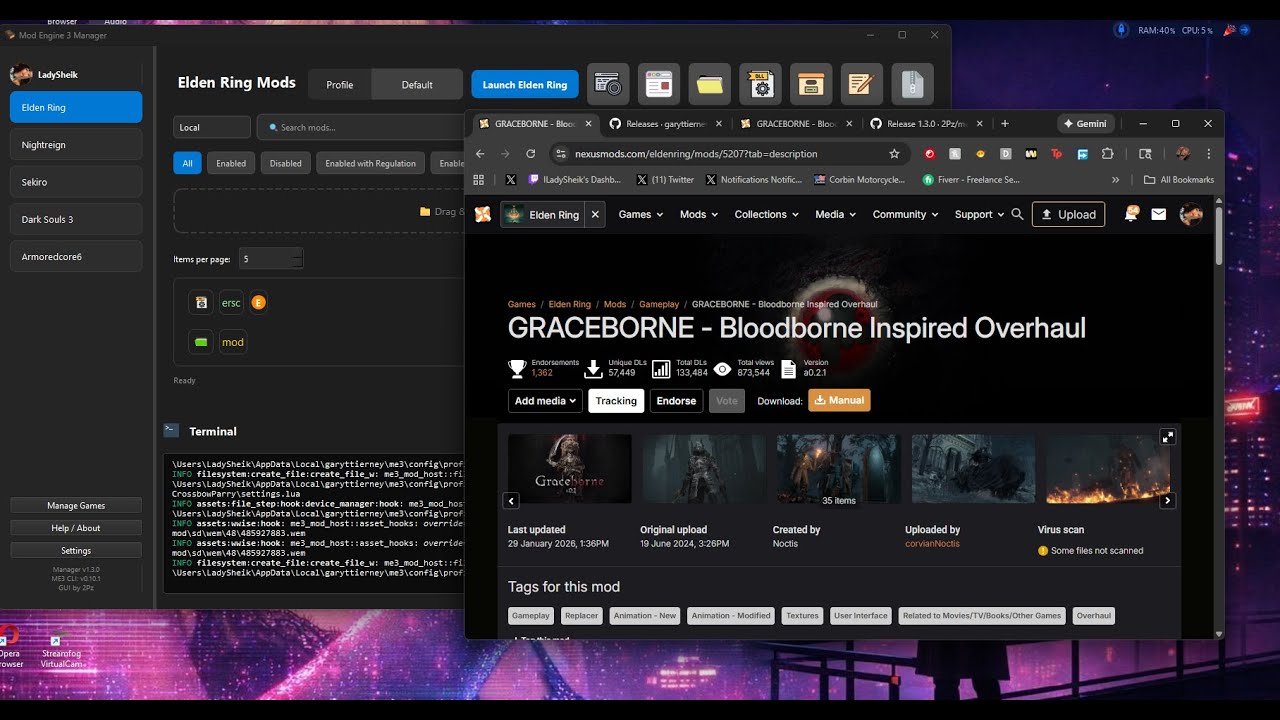Open the Chrome three-dot menu

1209,154
